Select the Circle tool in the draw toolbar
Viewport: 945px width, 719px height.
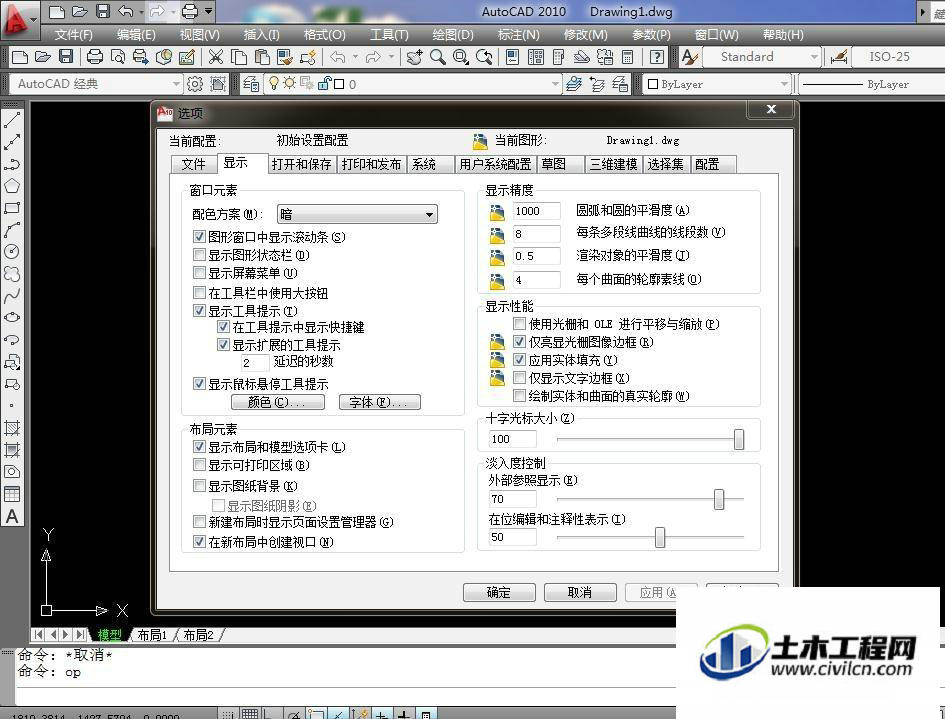12,251
